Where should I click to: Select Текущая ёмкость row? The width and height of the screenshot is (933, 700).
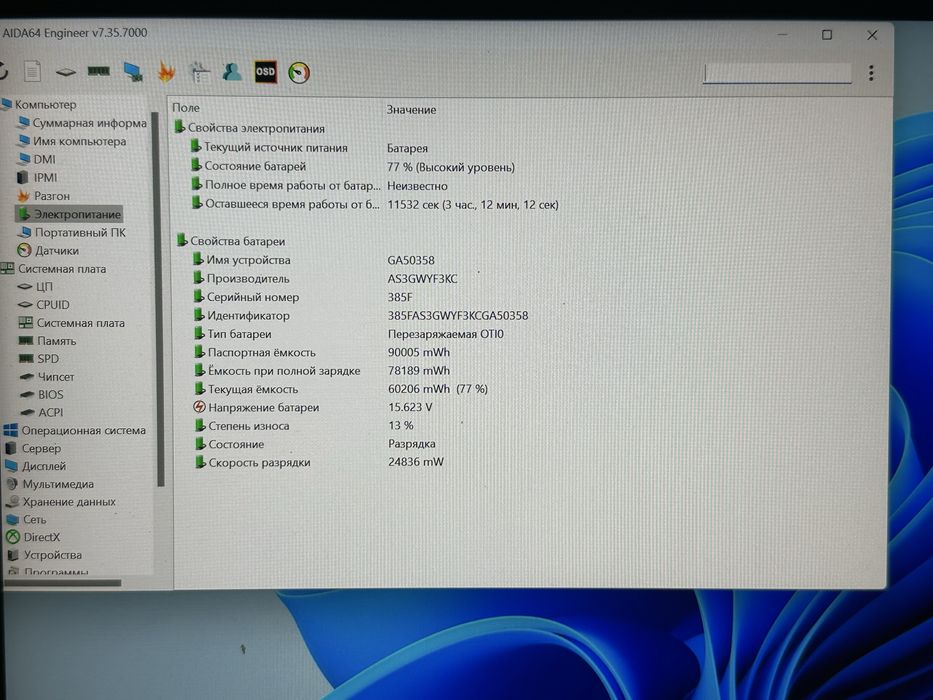click(x=342, y=389)
